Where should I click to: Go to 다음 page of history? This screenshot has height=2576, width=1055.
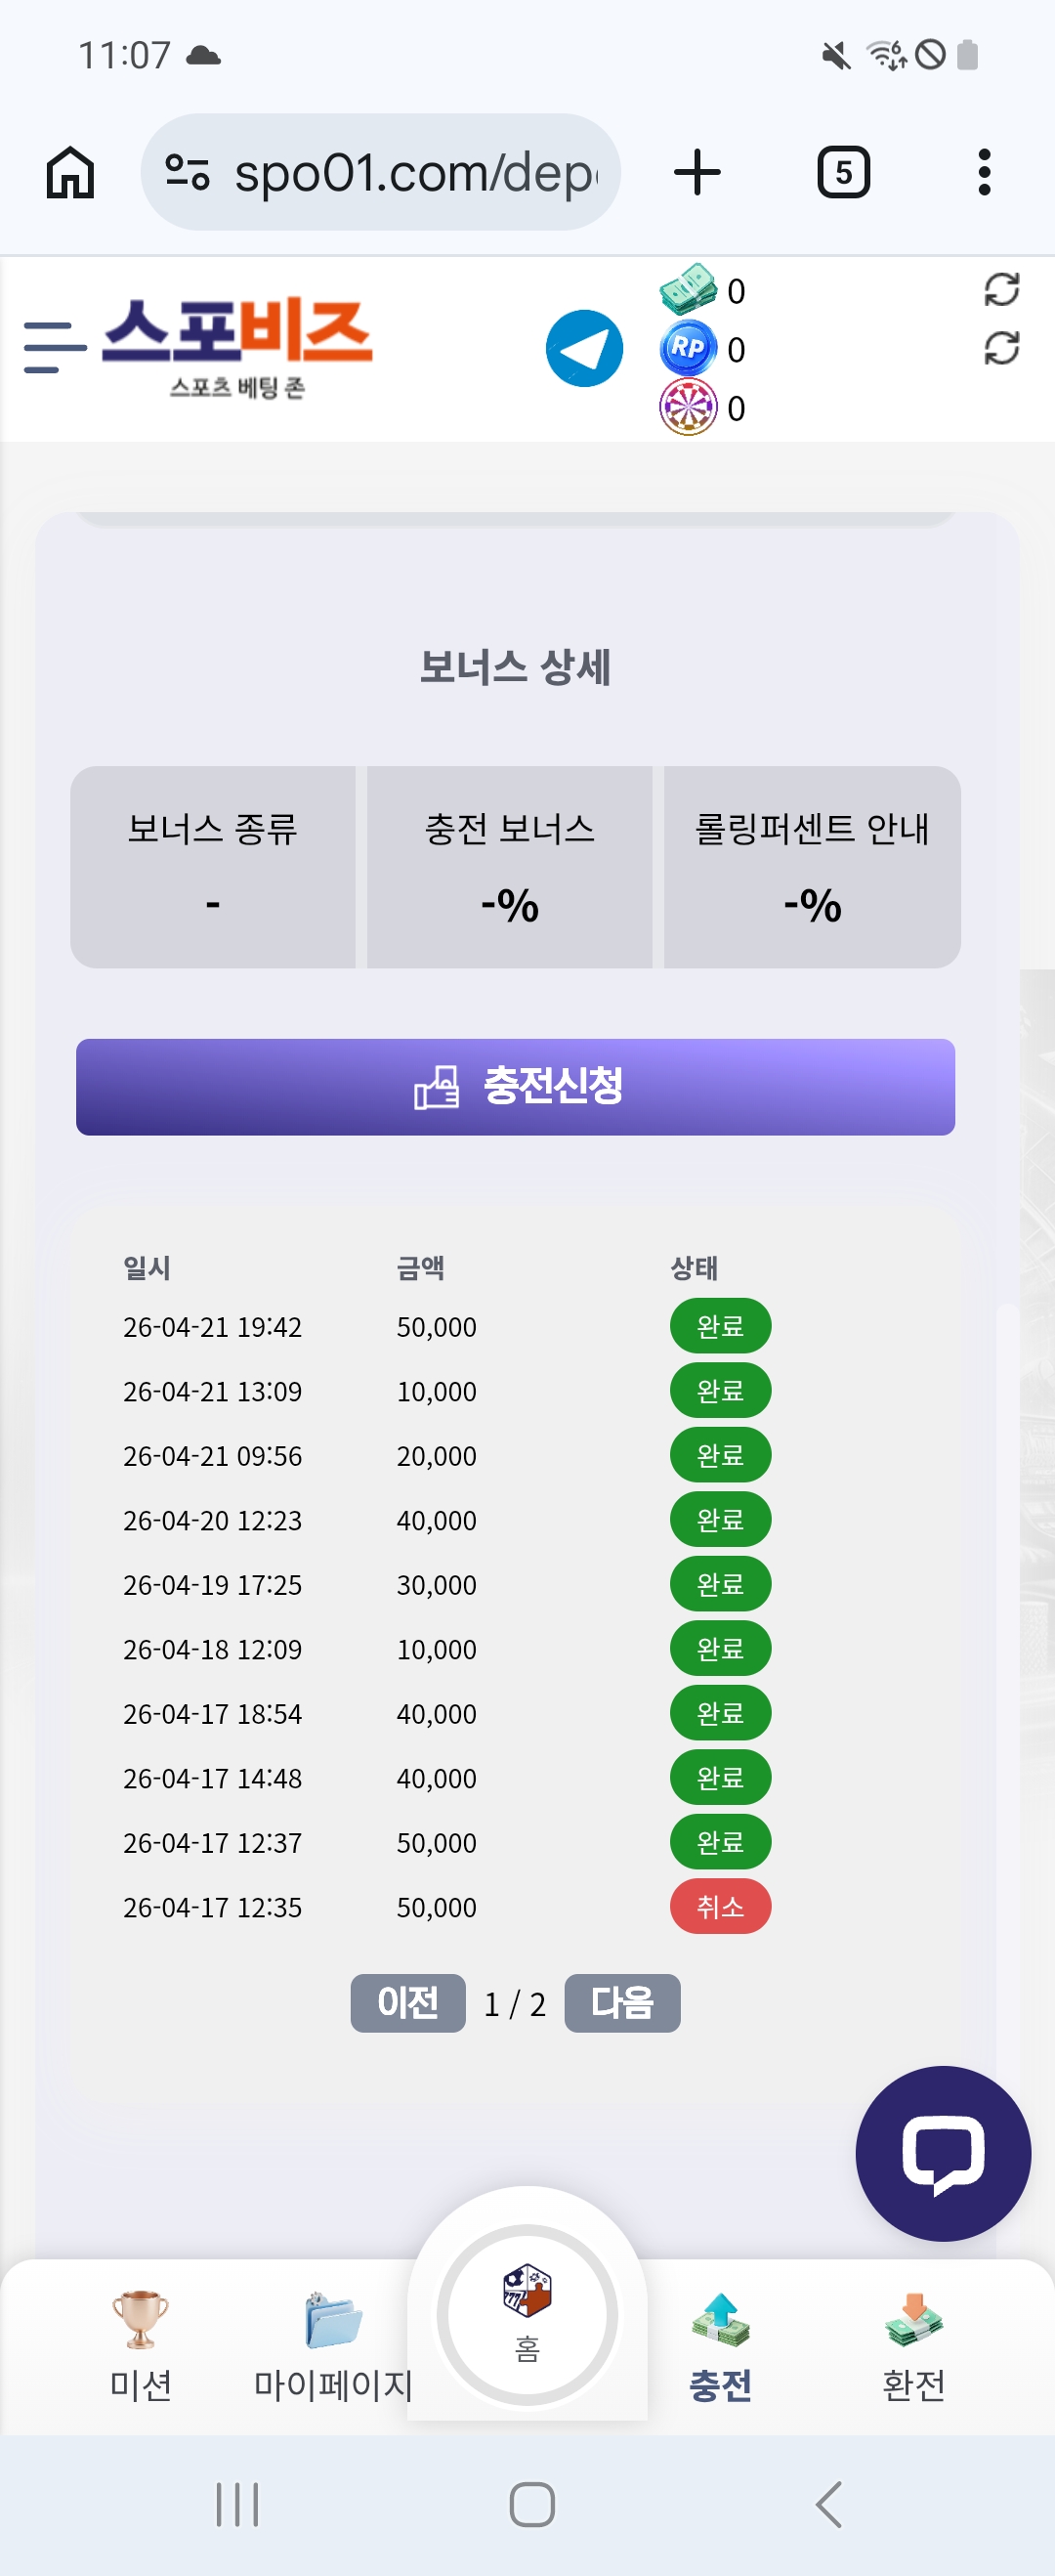pos(622,2003)
